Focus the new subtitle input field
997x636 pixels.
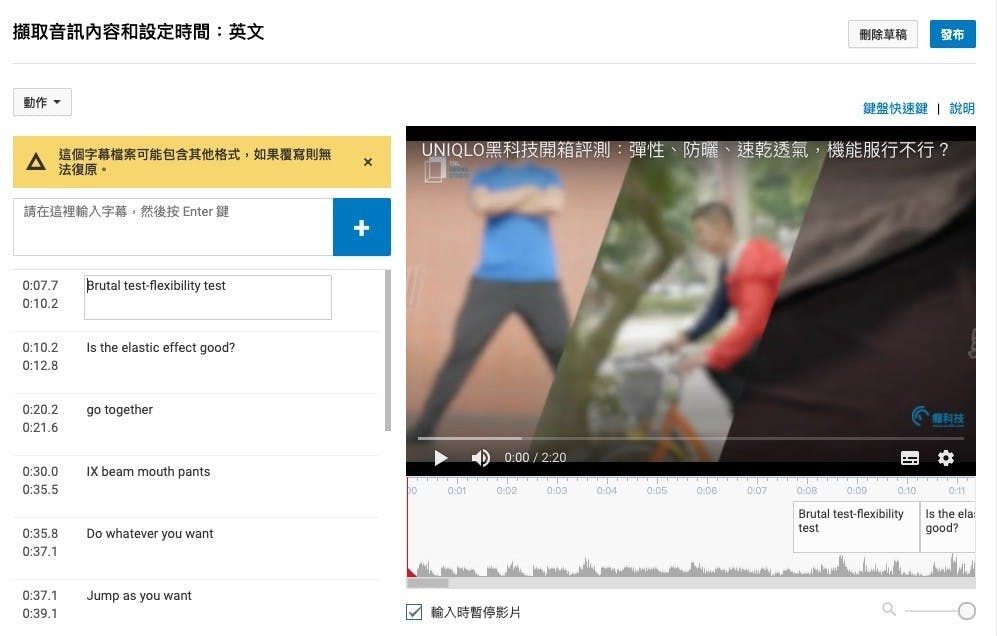[173, 227]
